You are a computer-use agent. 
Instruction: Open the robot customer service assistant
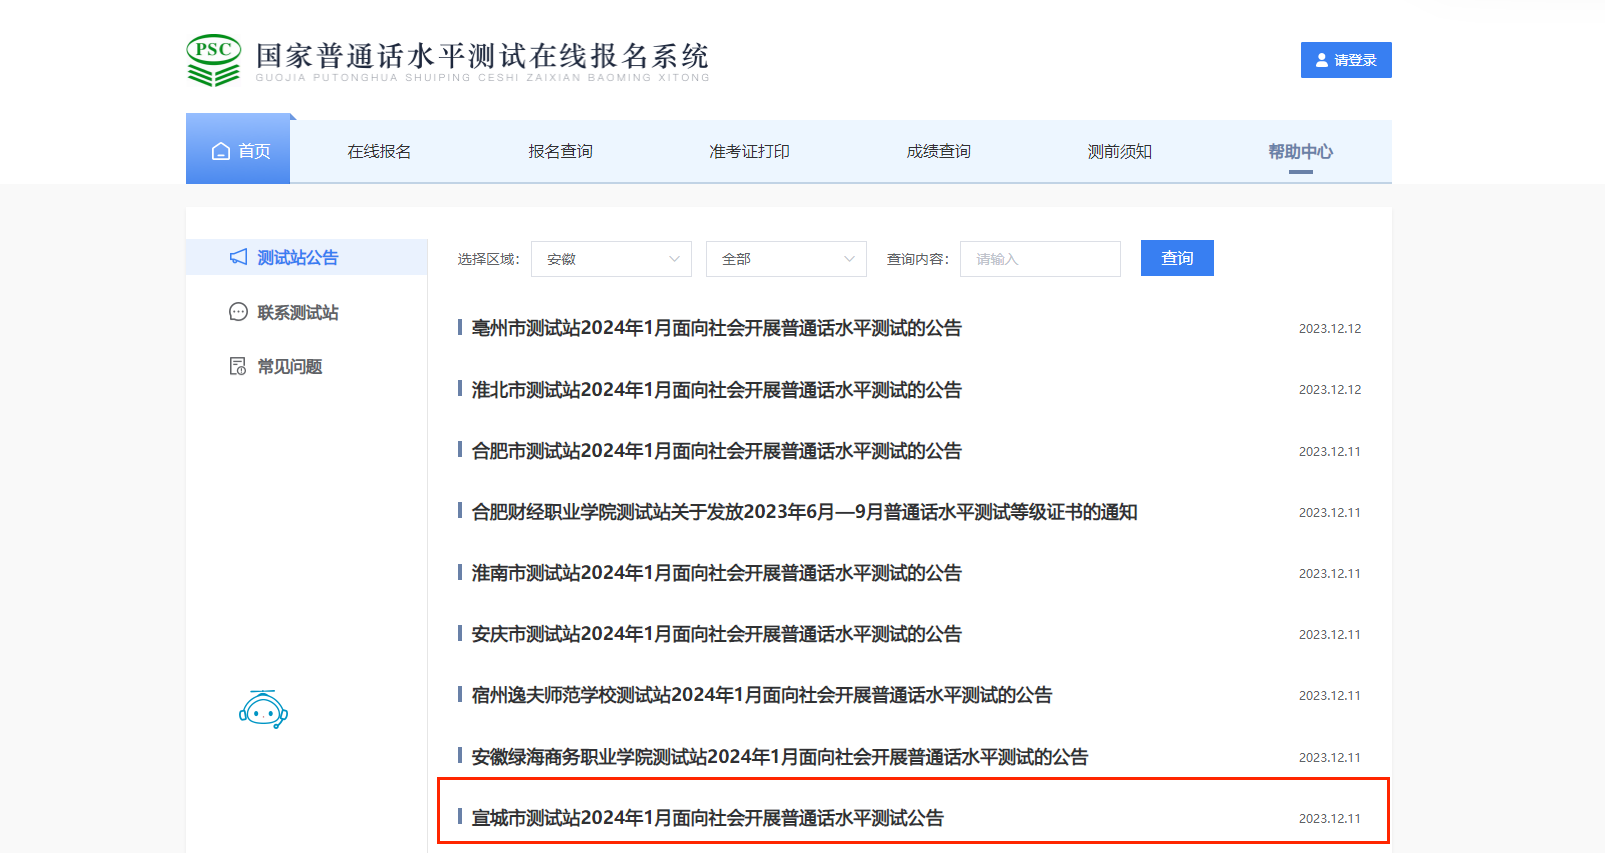263,709
